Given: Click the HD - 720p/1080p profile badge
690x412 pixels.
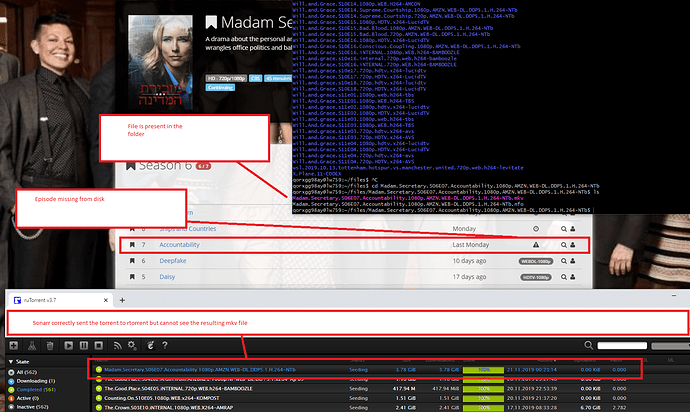Looking at the screenshot, I should click(226, 78).
